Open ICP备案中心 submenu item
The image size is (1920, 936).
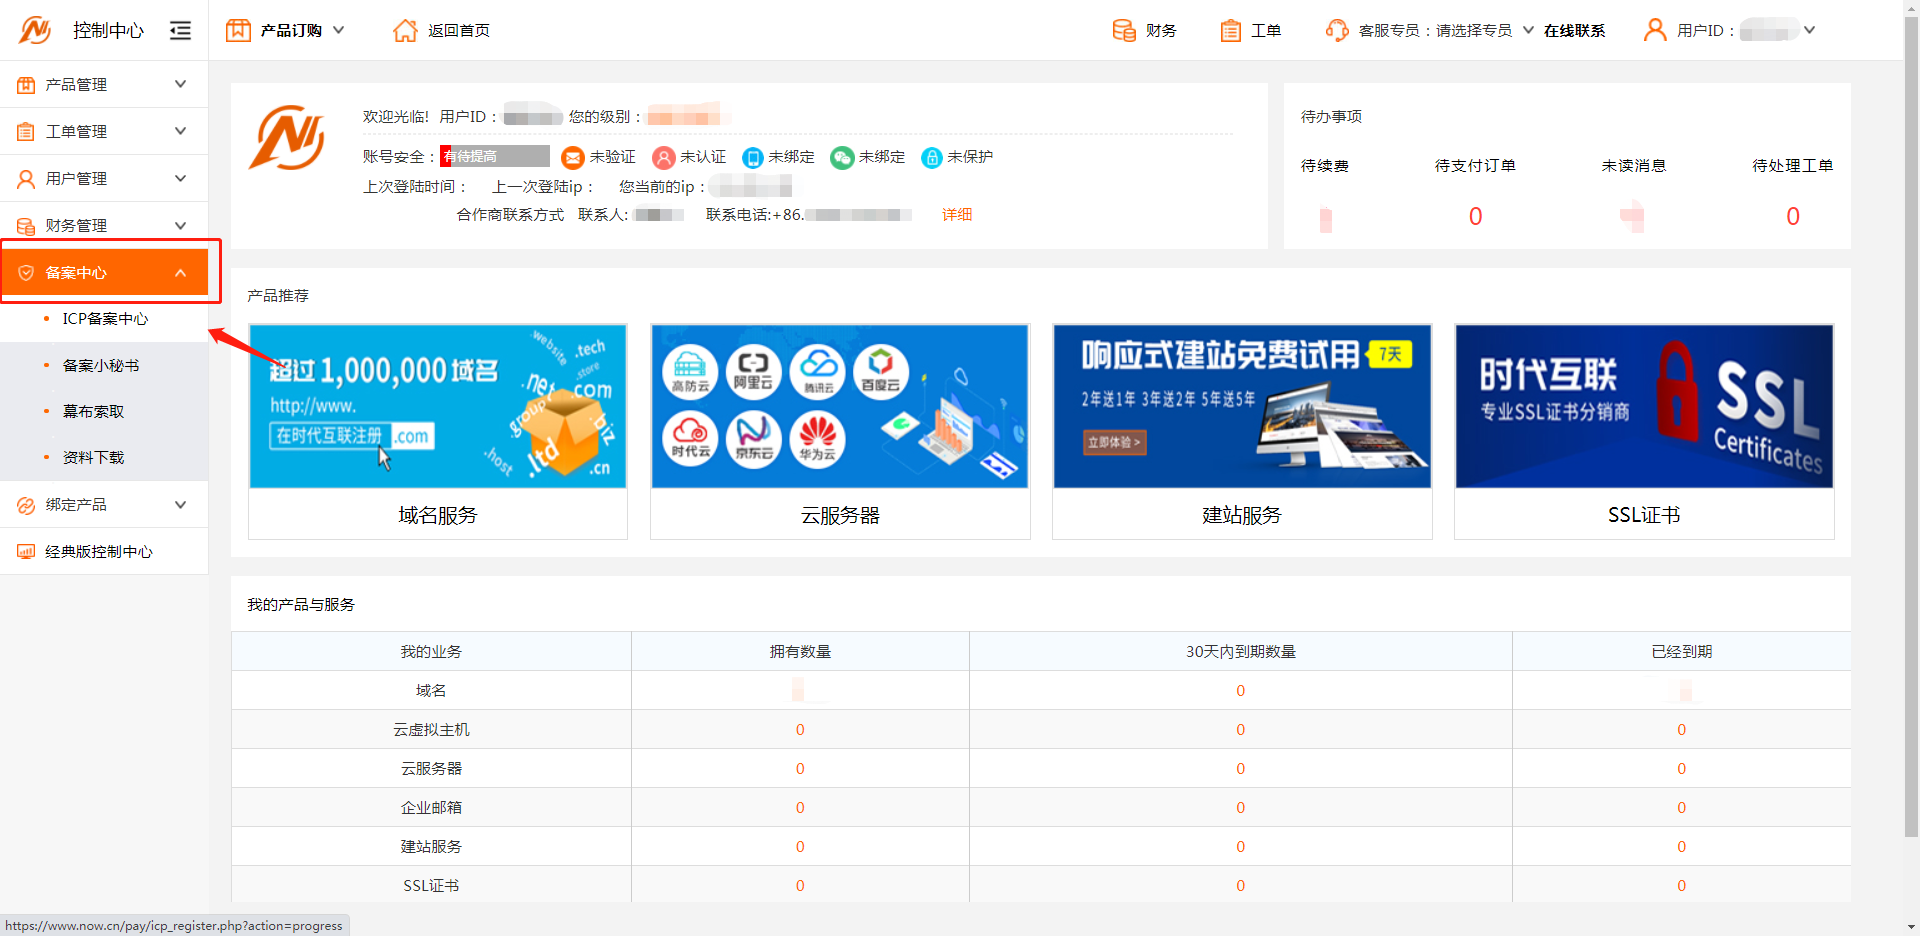click(105, 319)
